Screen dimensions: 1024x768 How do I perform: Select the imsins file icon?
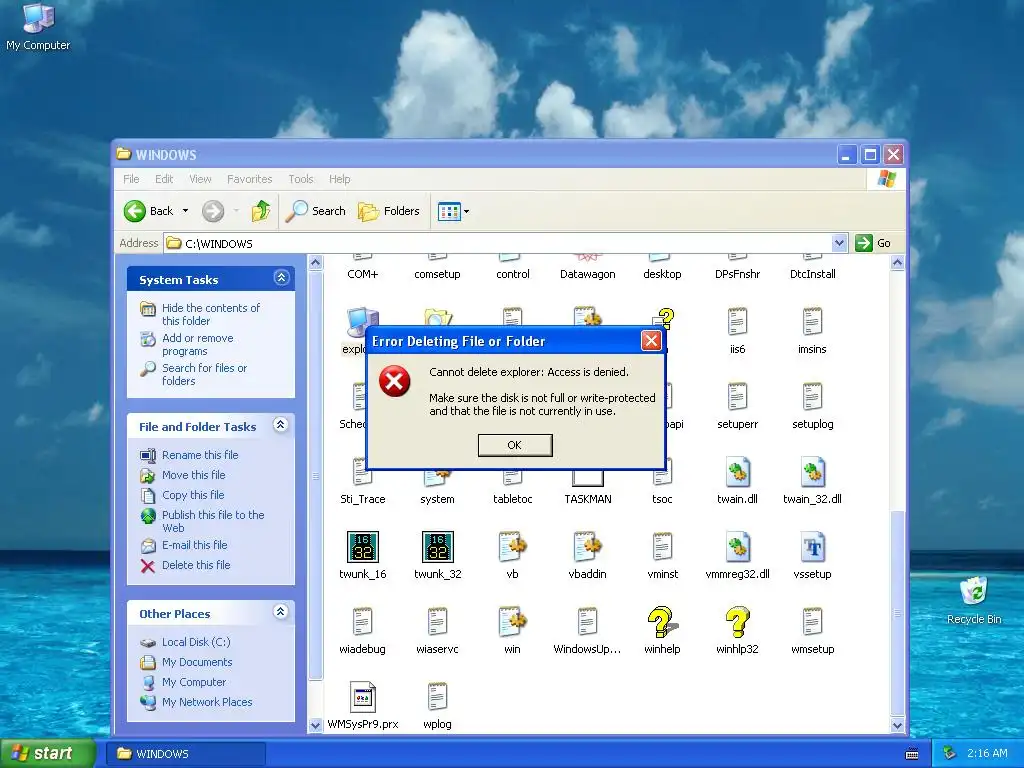click(x=812, y=323)
